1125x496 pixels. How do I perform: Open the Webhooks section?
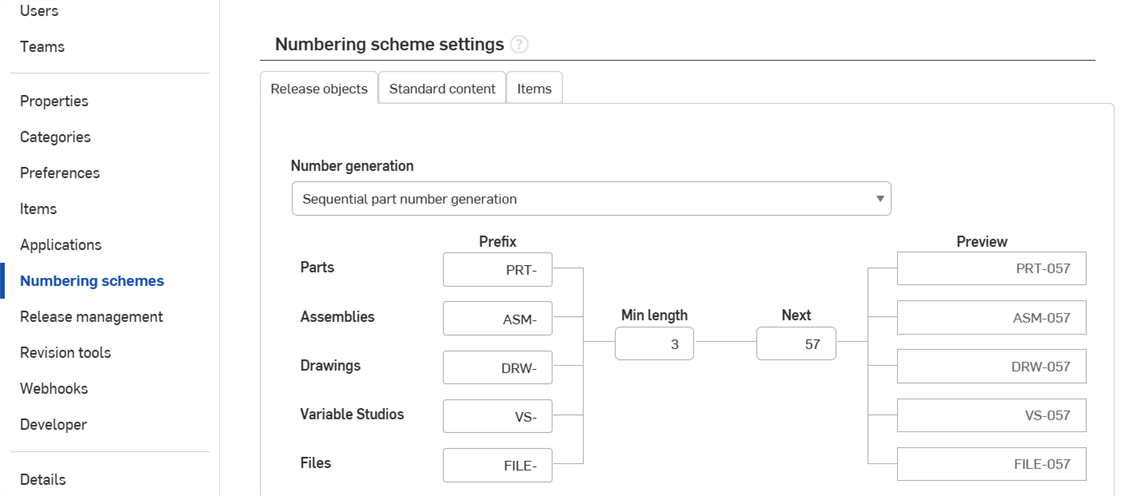tap(54, 389)
